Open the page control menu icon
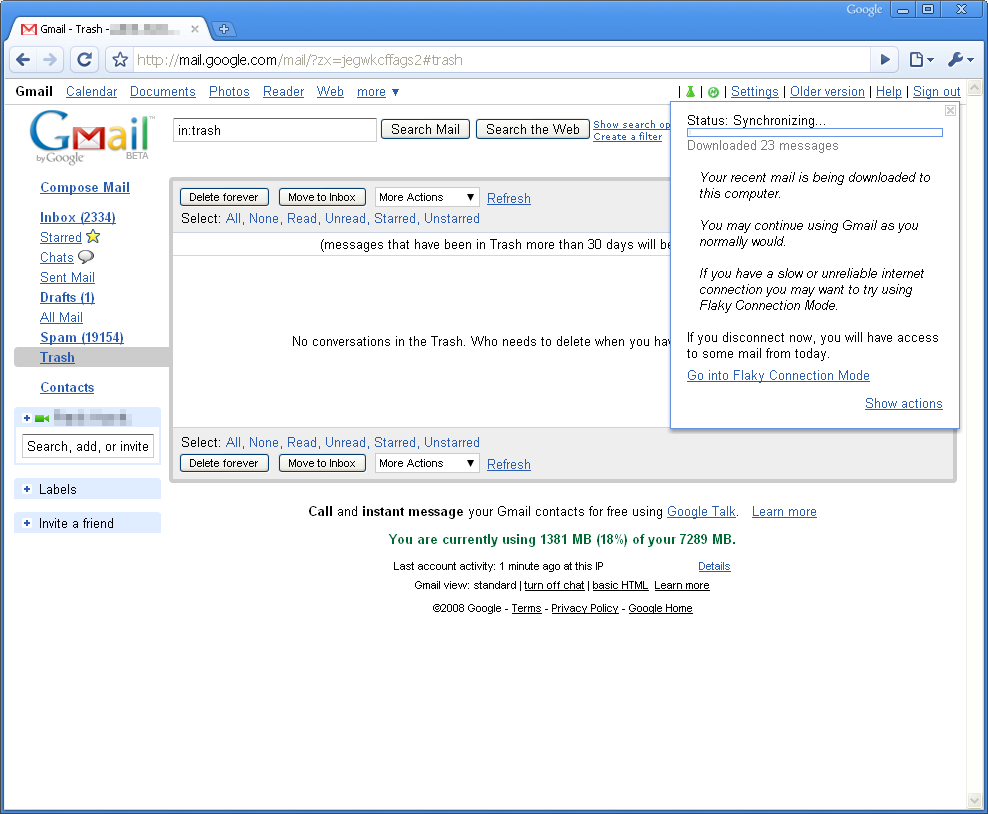Viewport: 988px width, 814px height. point(921,60)
